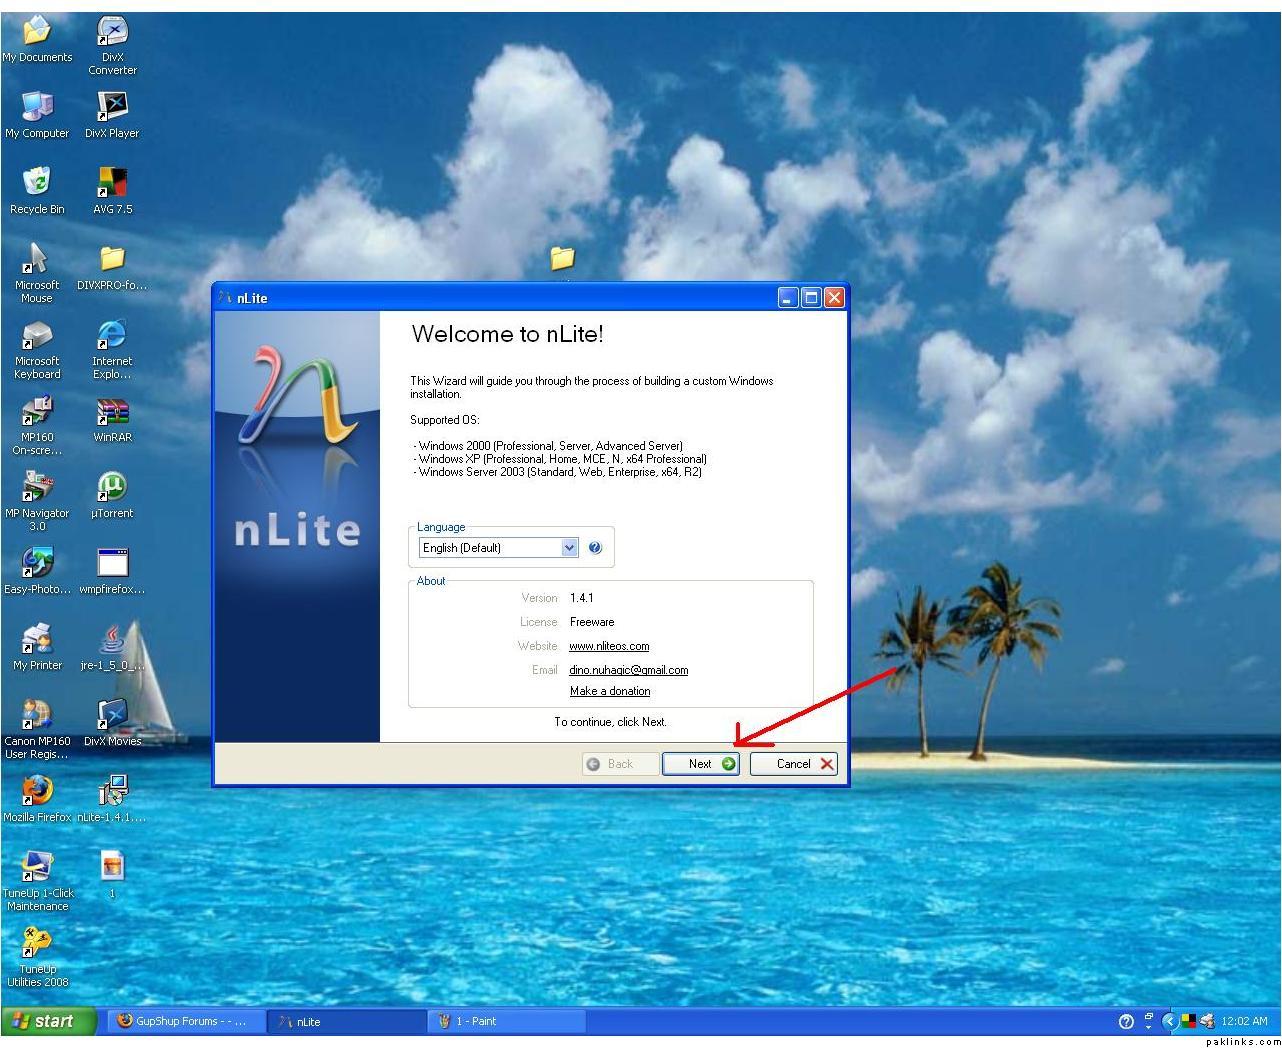Switch to GupShup Forums taskbar window

[185, 1021]
